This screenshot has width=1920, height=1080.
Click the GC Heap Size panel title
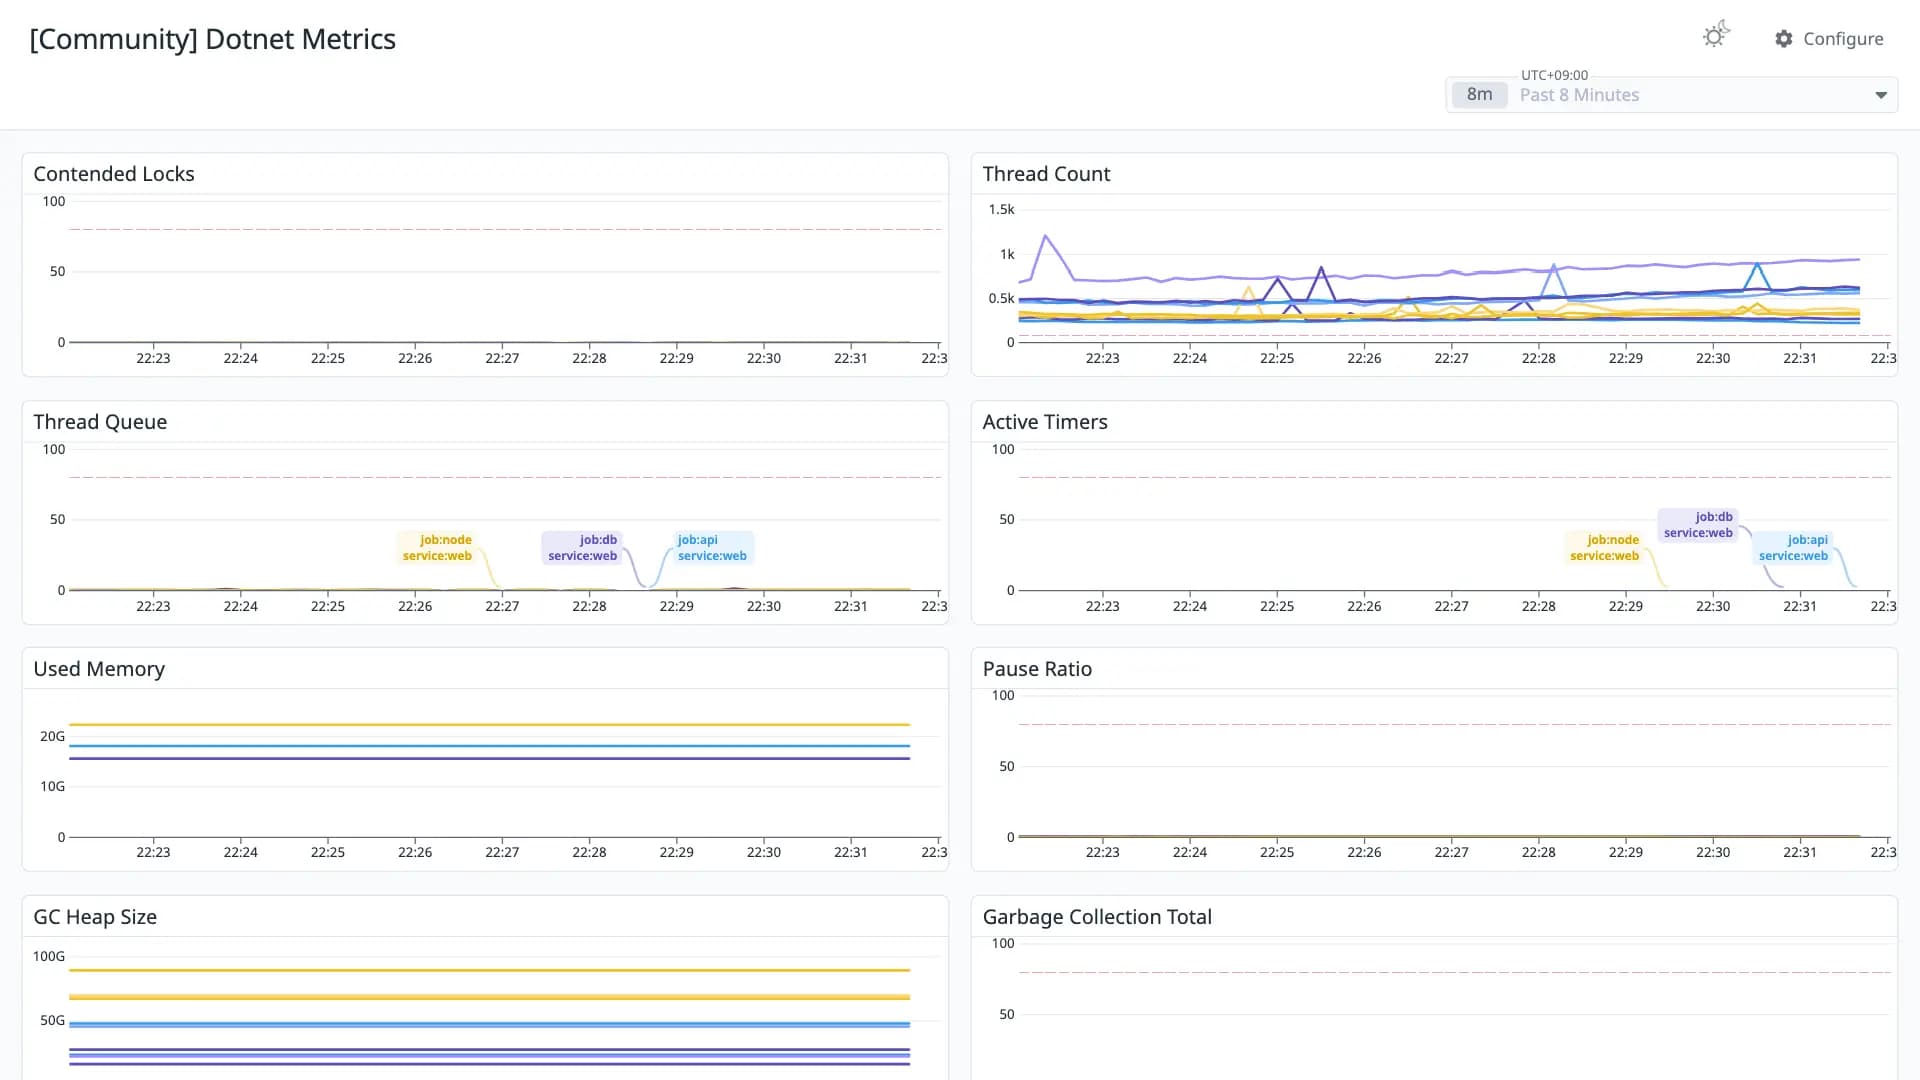tap(95, 917)
